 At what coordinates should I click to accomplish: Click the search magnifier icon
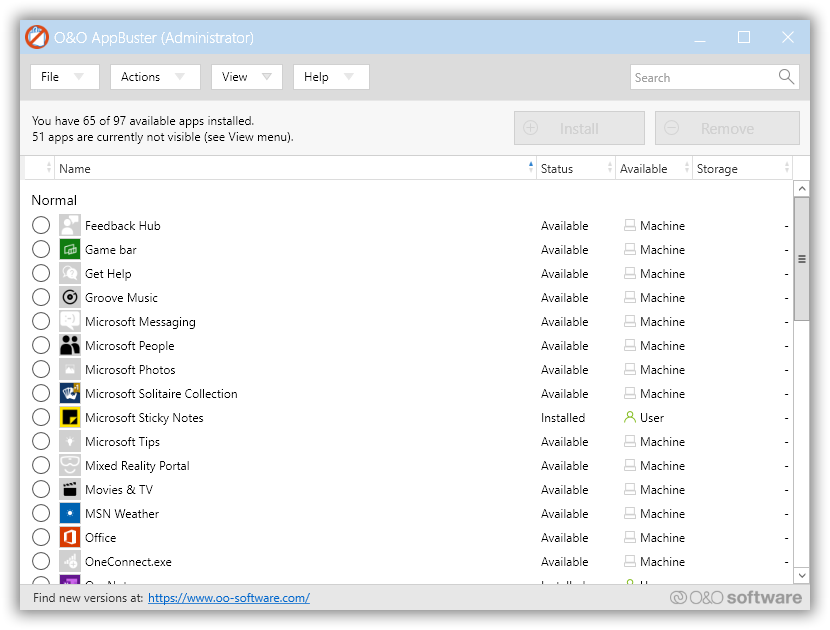(786, 77)
